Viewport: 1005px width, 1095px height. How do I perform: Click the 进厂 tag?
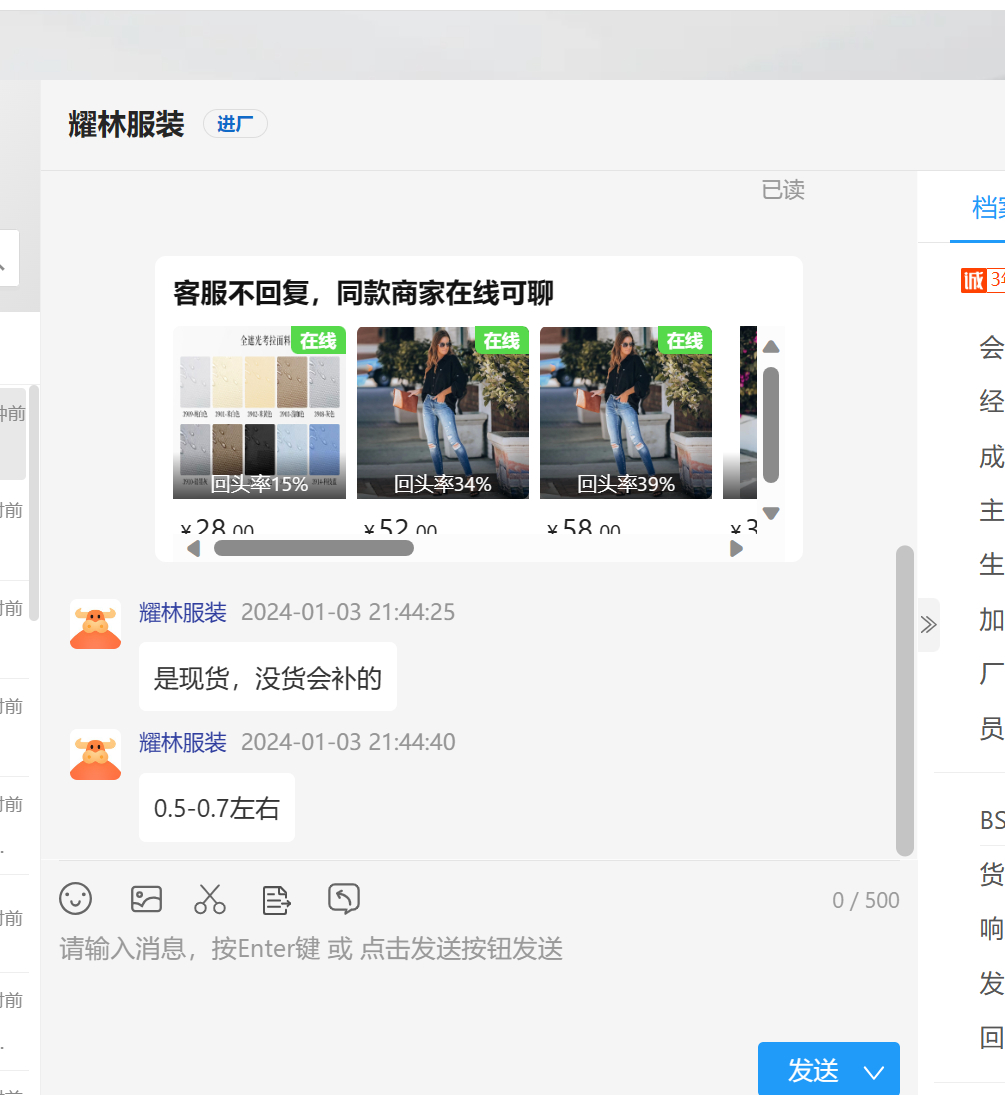(235, 124)
